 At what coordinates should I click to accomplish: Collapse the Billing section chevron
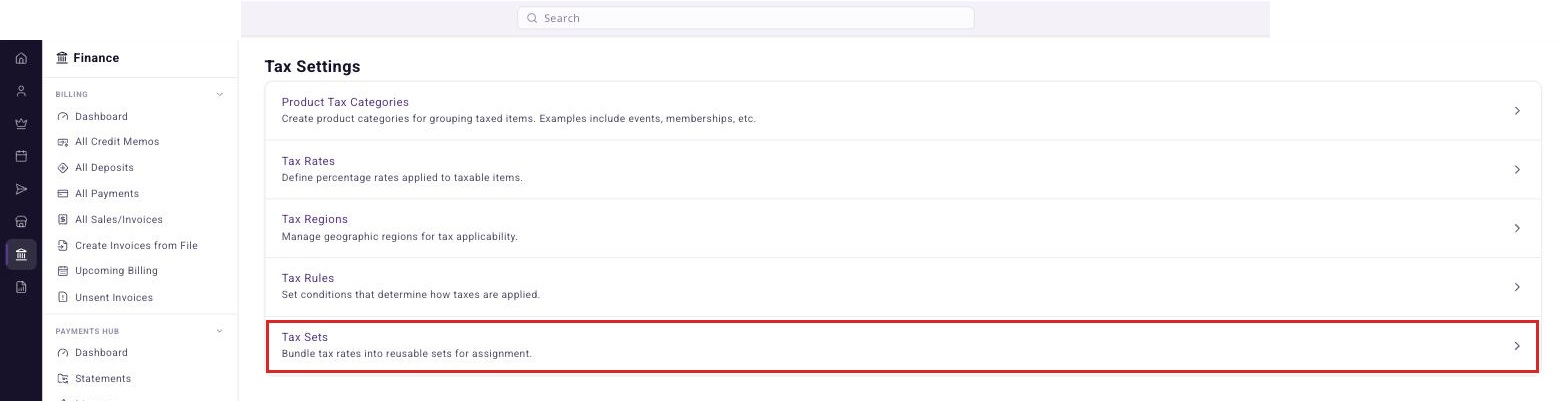click(220, 95)
